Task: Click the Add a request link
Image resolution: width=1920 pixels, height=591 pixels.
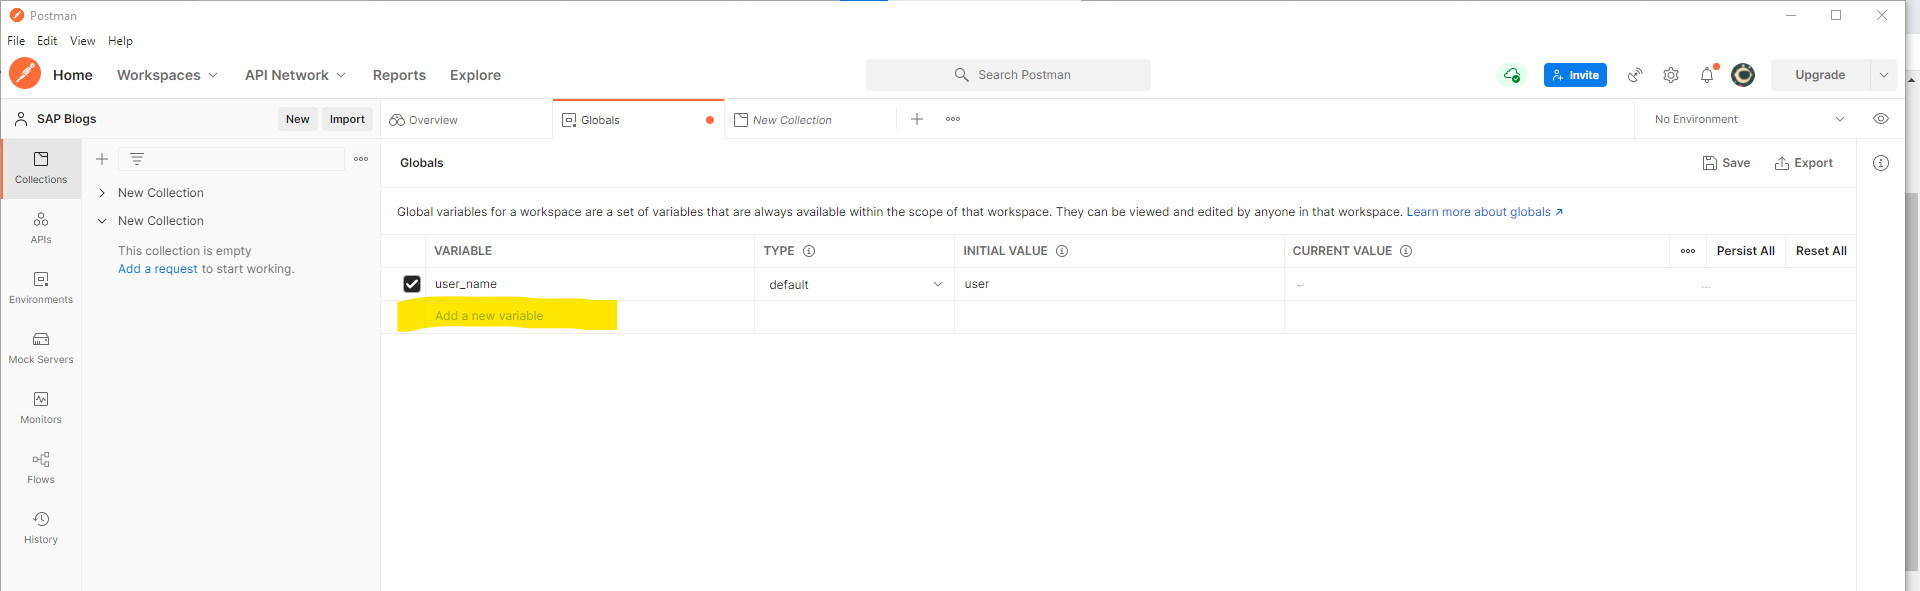Action: 158,269
